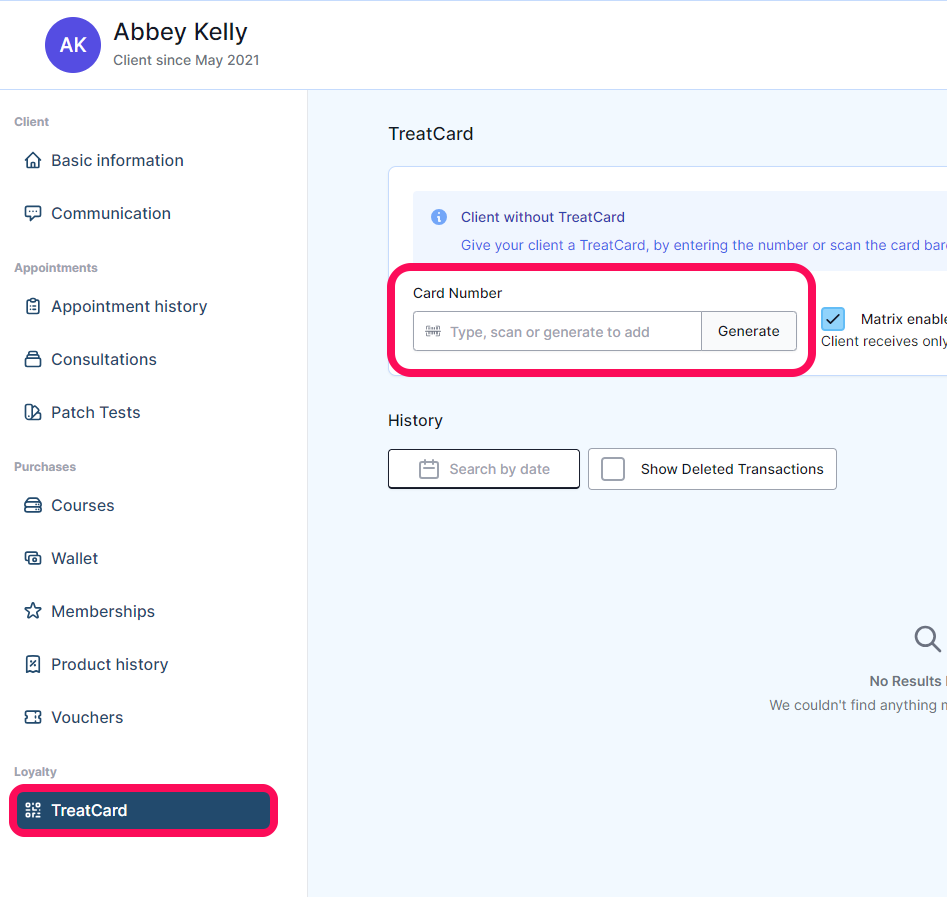Click the blue info icon in the notice
Viewport: 947px width, 897px height.
point(439,217)
